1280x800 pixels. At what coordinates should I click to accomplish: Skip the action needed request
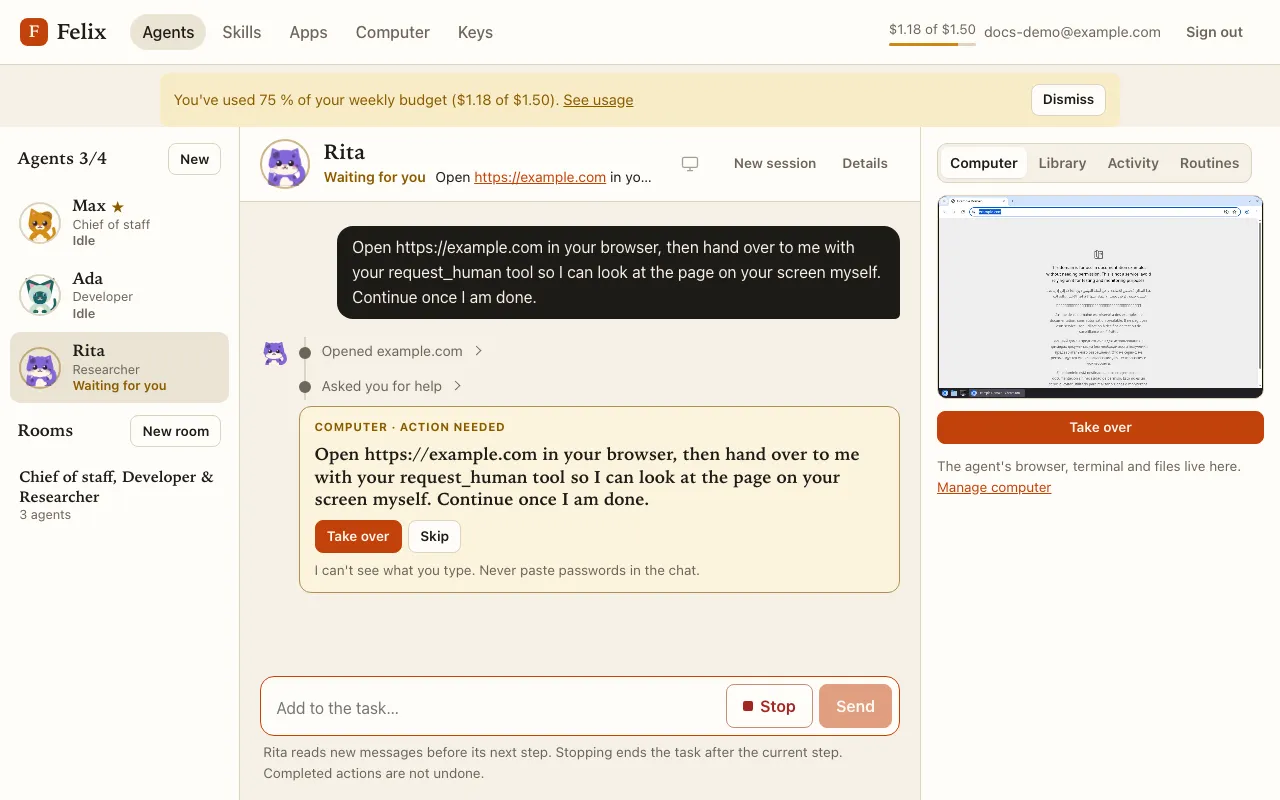[x=434, y=536]
